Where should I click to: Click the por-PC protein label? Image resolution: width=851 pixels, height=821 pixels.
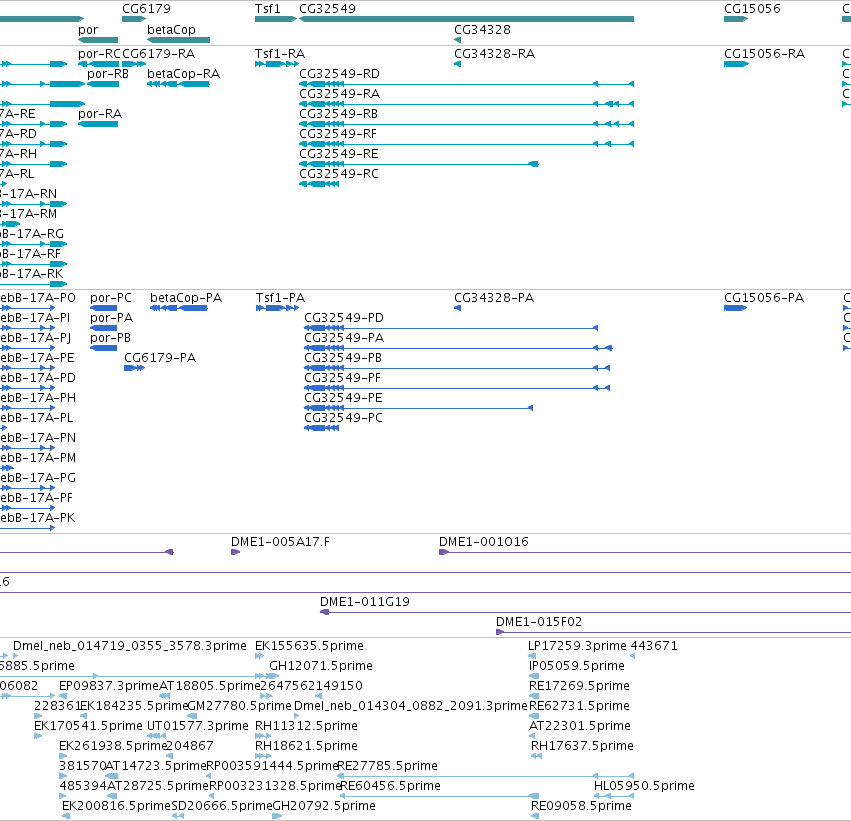tap(111, 298)
